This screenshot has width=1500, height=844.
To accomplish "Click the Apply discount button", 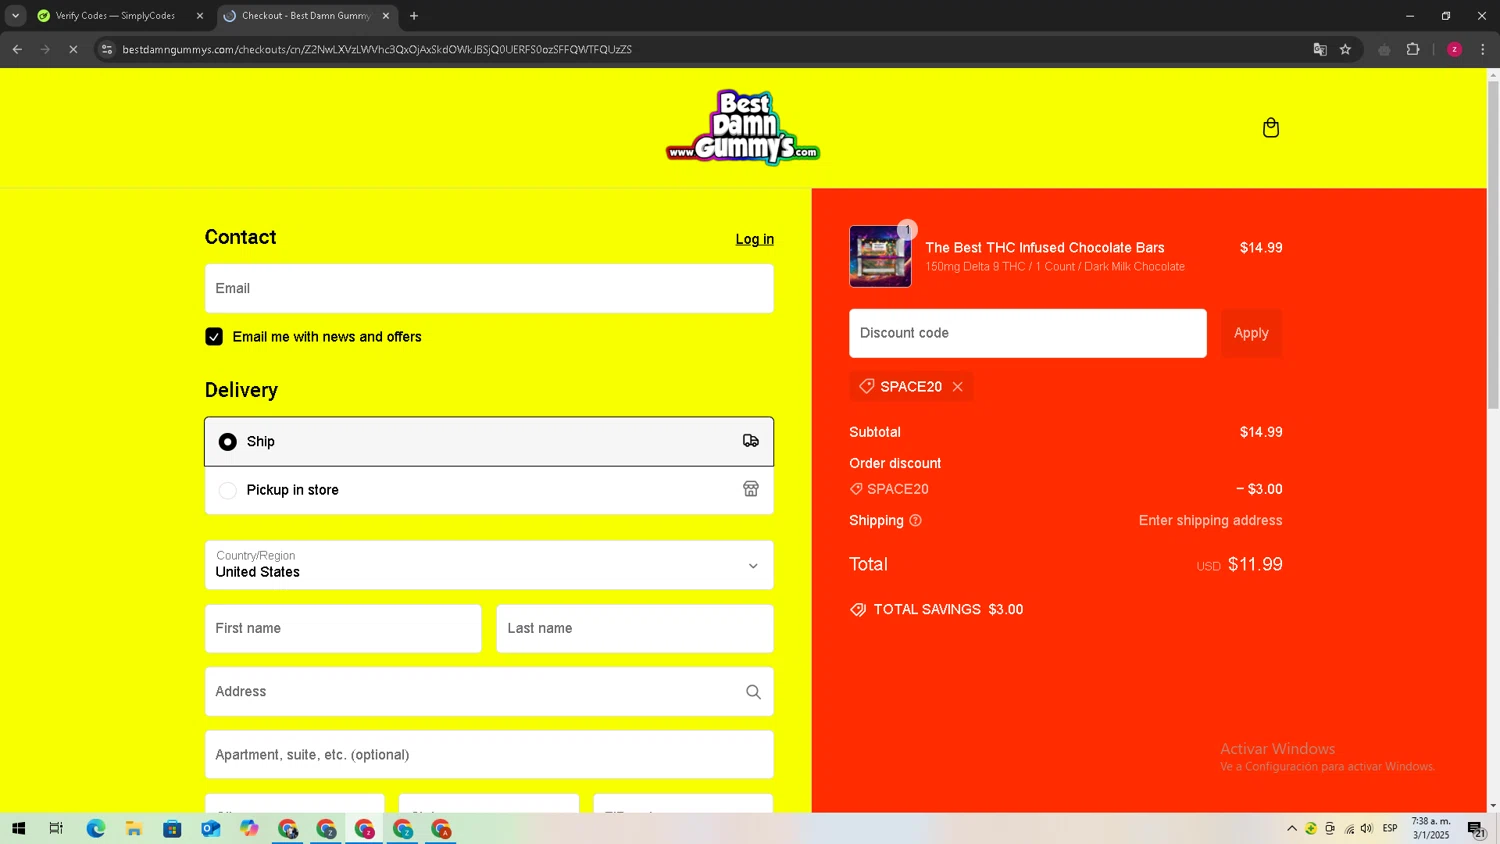I will (x=1251, y=333).
